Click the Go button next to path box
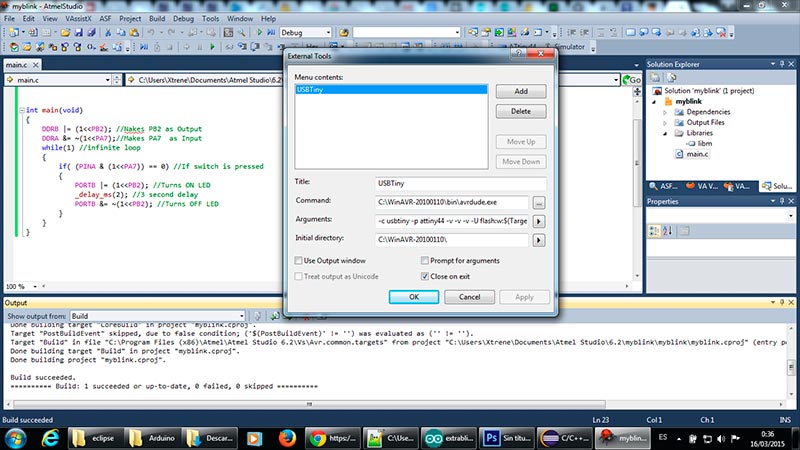Screen dimensions: 800x450 (632, 80)
